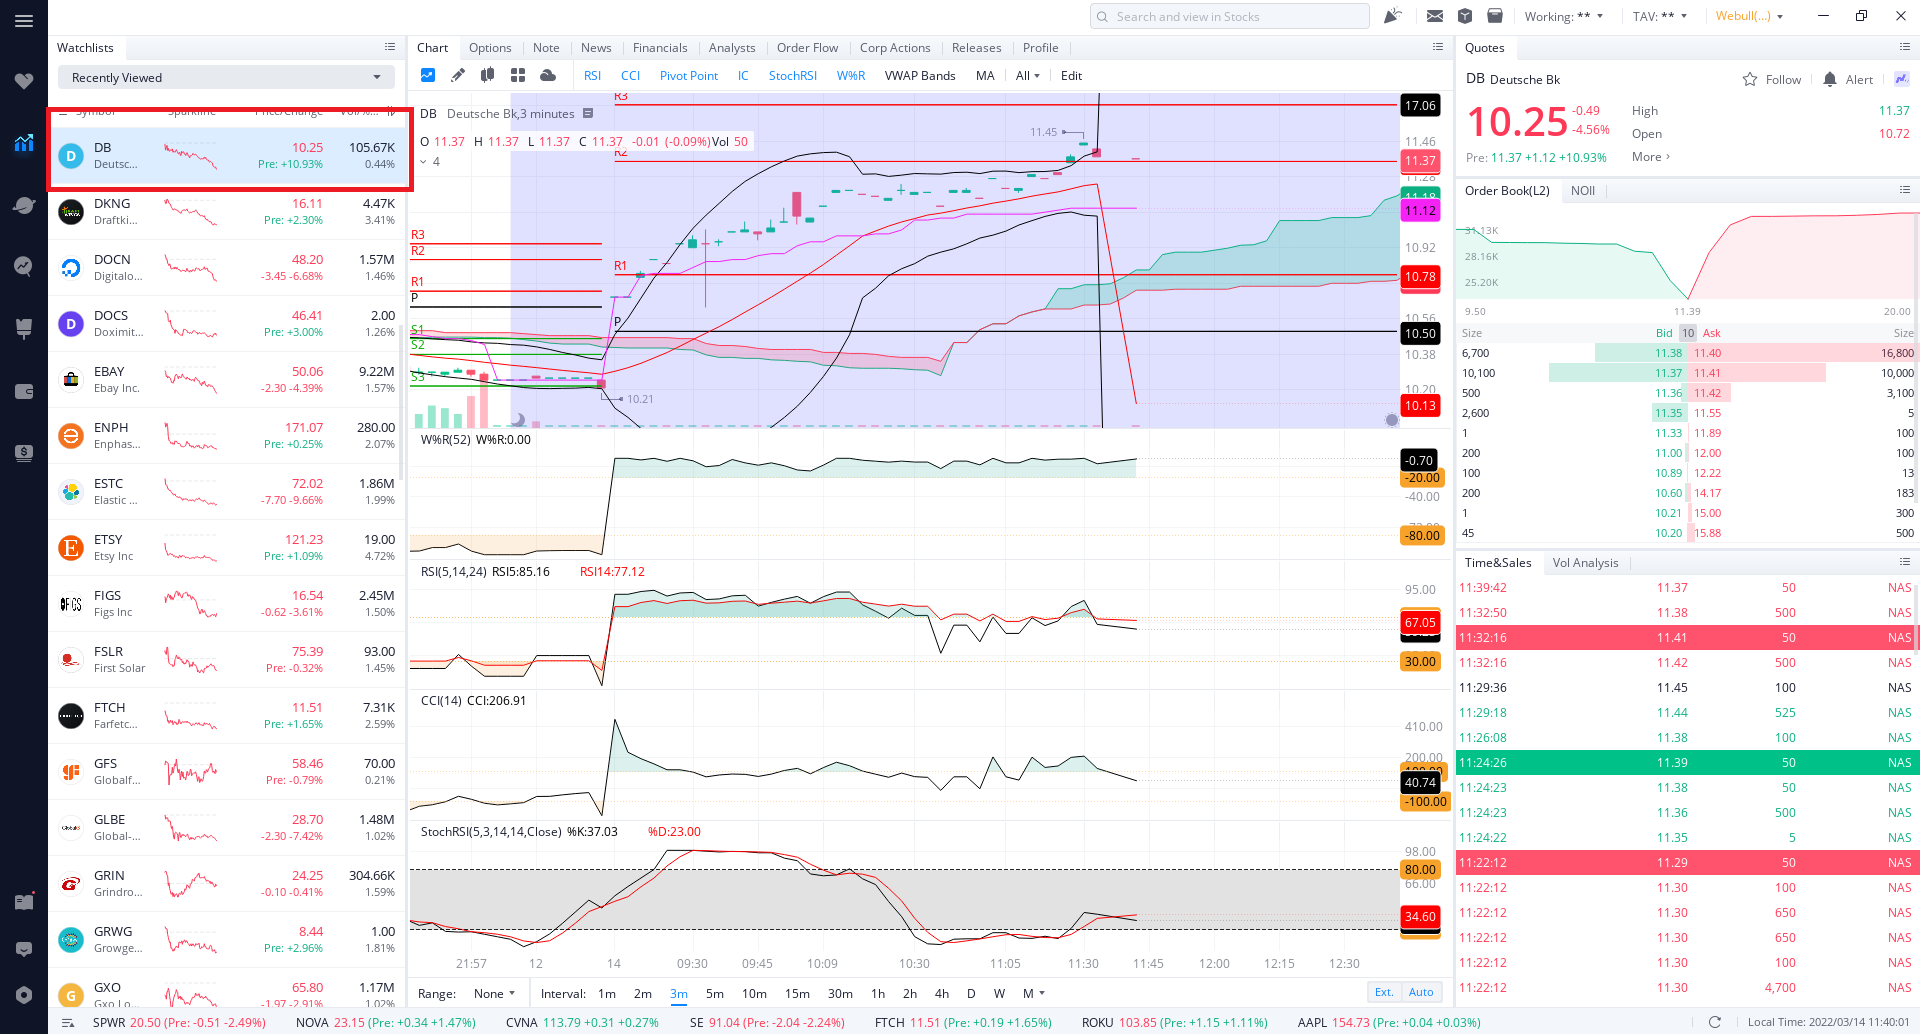The image size is (1920, 1034).
Task: Click the mini chart icon beside Alert
Action: (x=1901, y=79)
